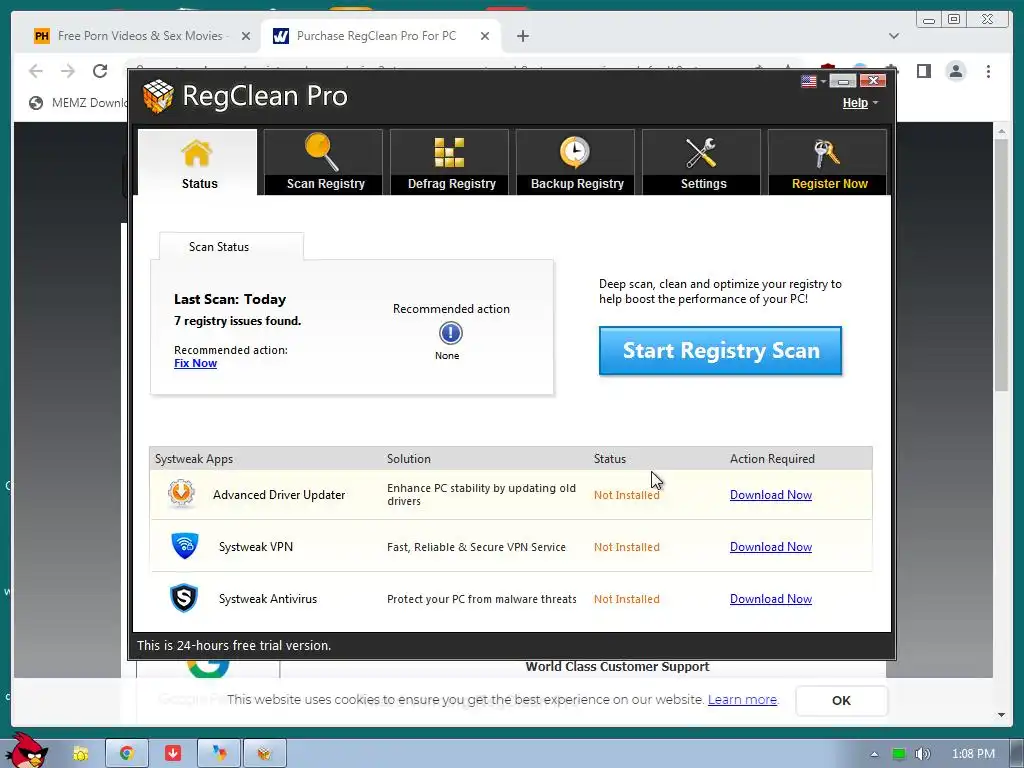Open a new browser tab

[522, 36]
